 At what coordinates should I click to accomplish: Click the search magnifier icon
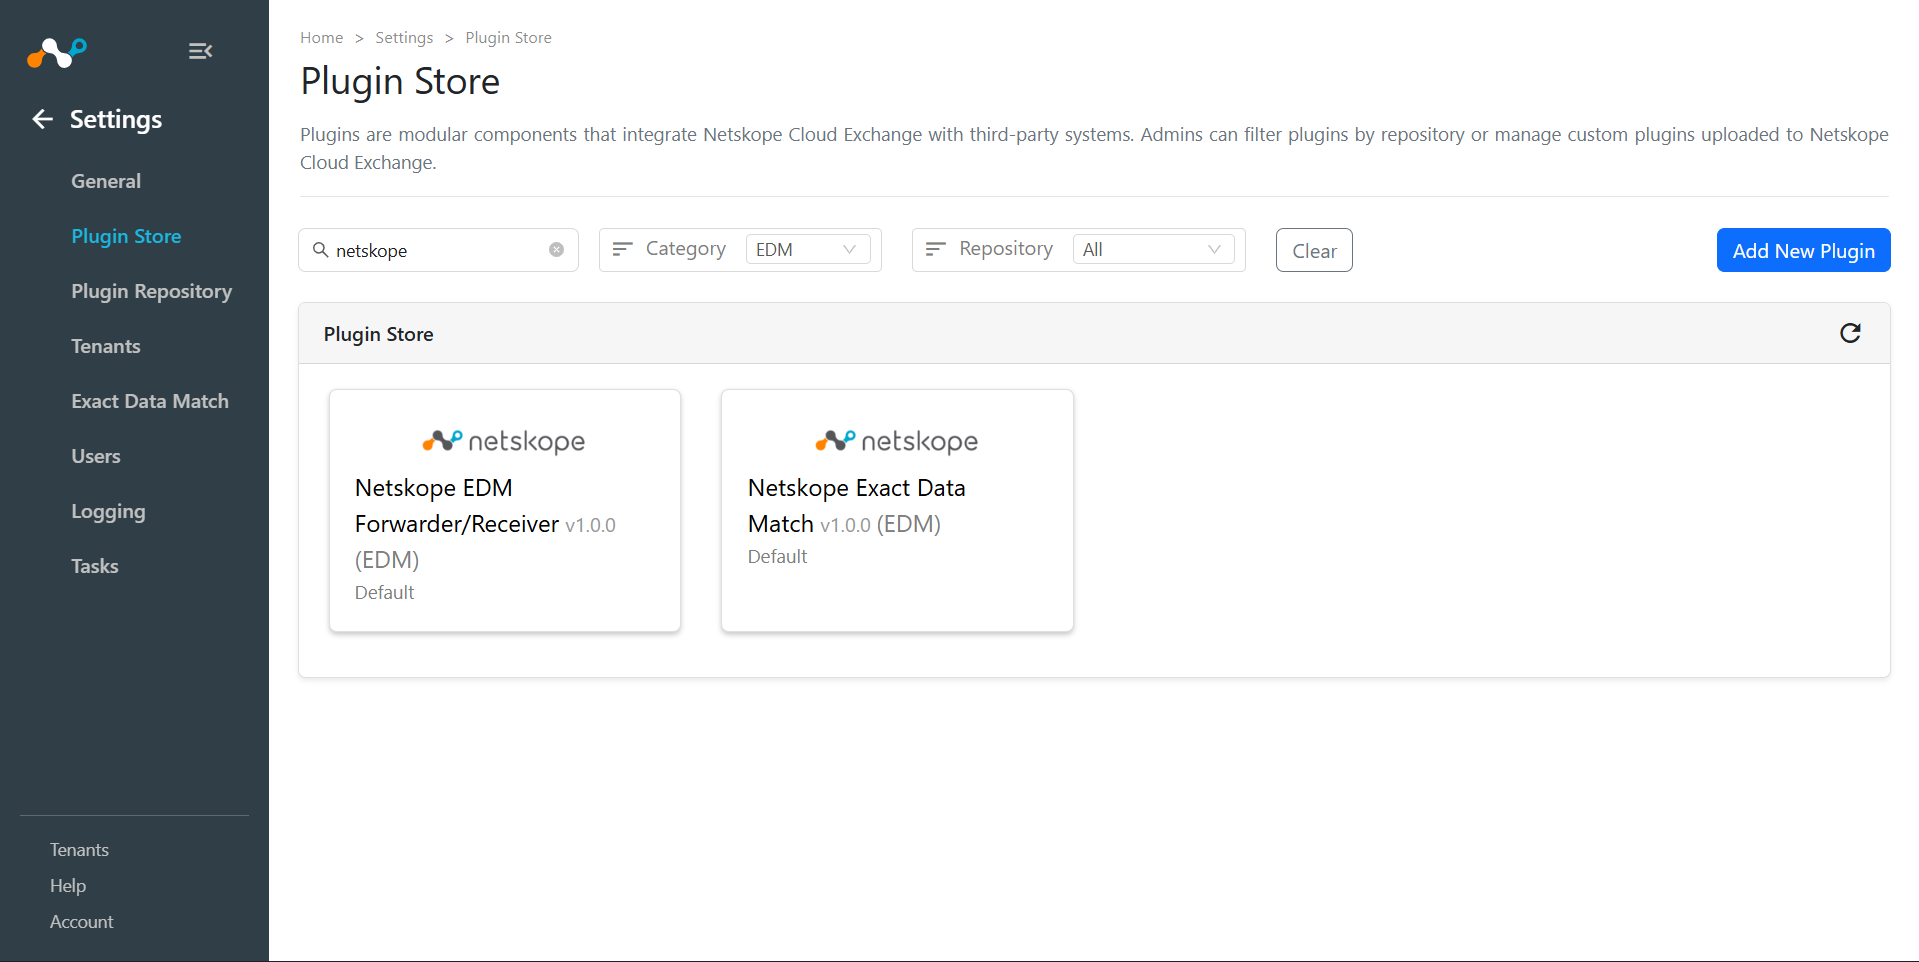pyautogui.click(x=320, y=250)
